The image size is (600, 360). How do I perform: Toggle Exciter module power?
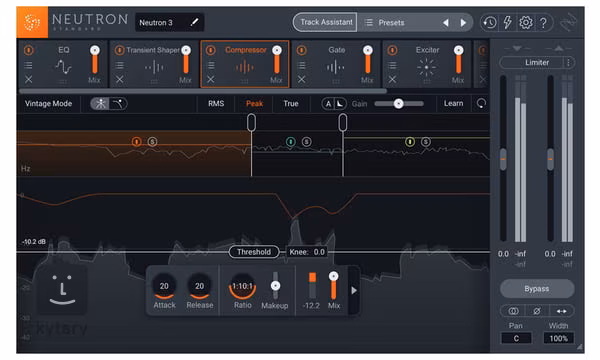393,50
